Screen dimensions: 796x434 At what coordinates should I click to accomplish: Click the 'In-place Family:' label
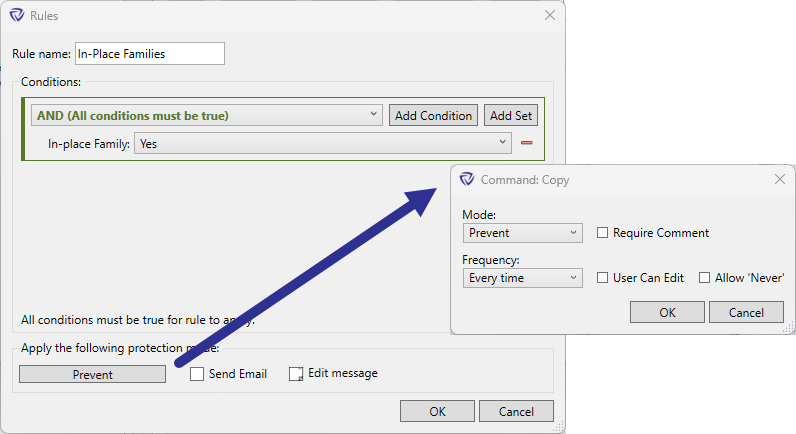click(x=89, y=144)
